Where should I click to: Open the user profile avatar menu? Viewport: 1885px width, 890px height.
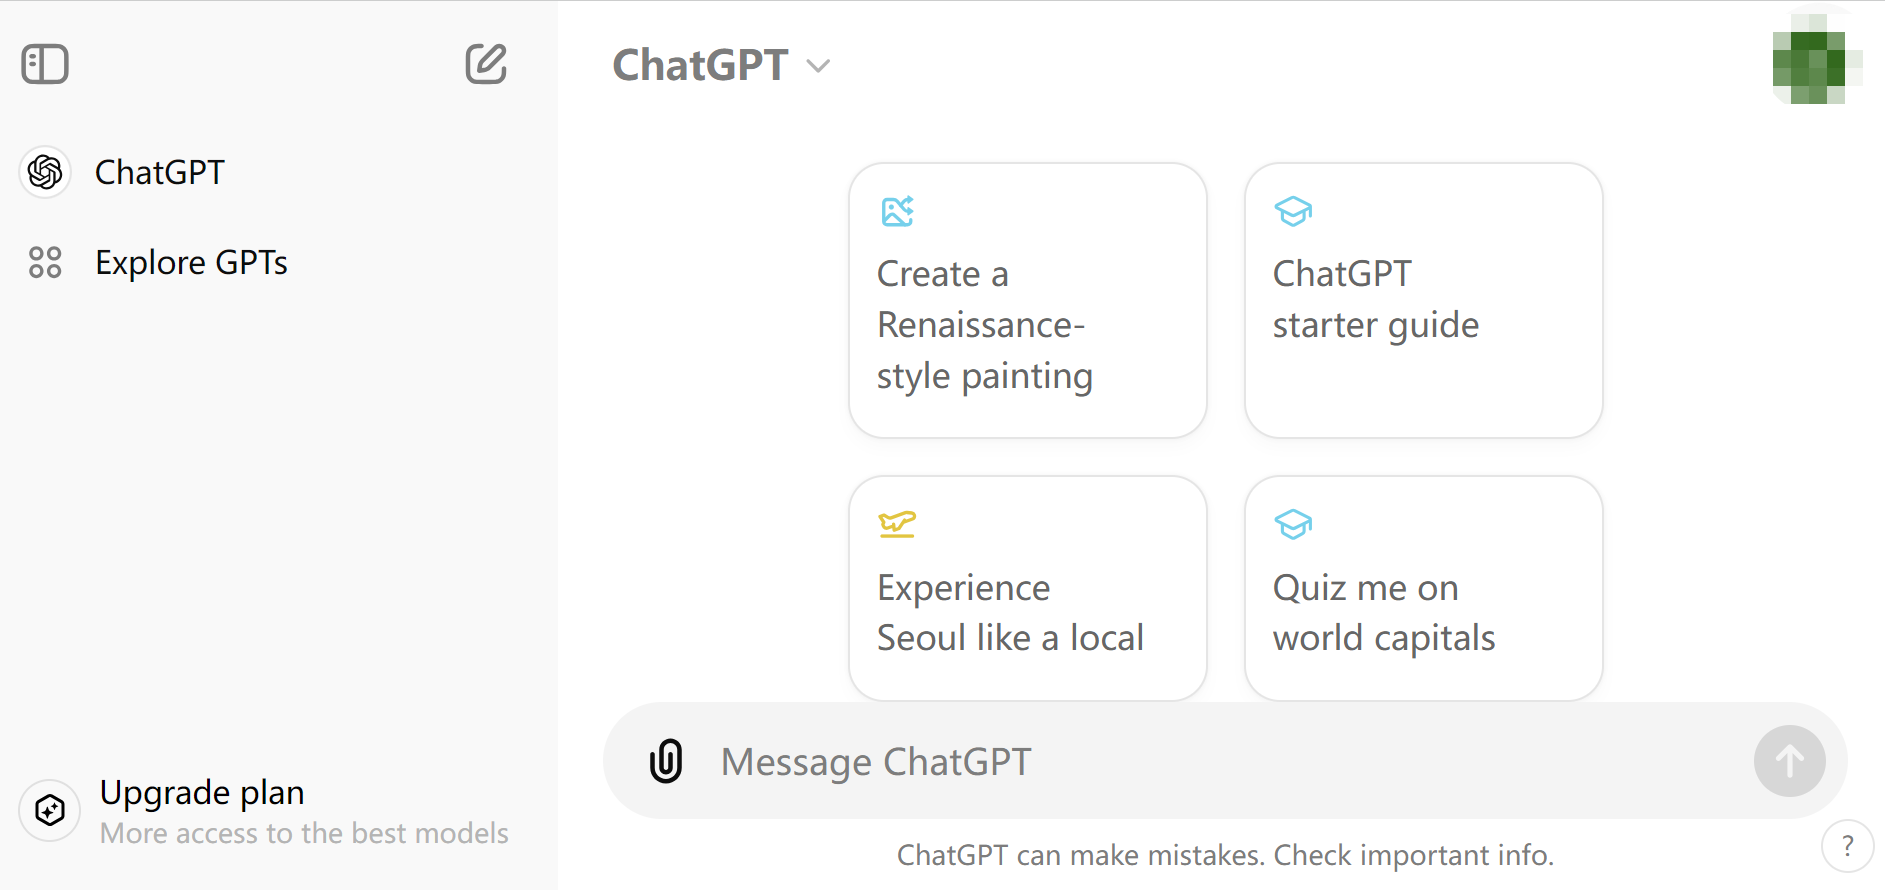tap(1817, 59)
